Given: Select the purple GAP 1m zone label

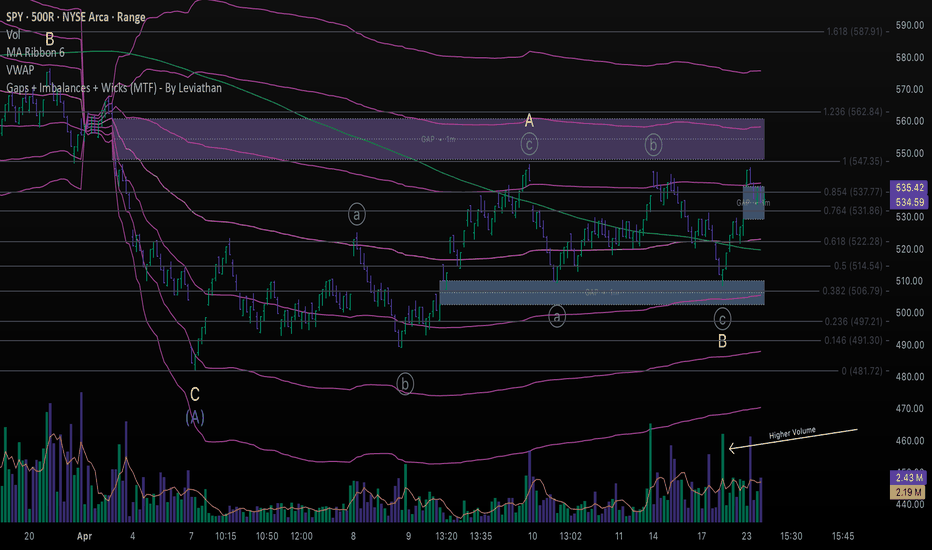Looking at the screenshot, I should pyautogui.click(x=438, y=139).
